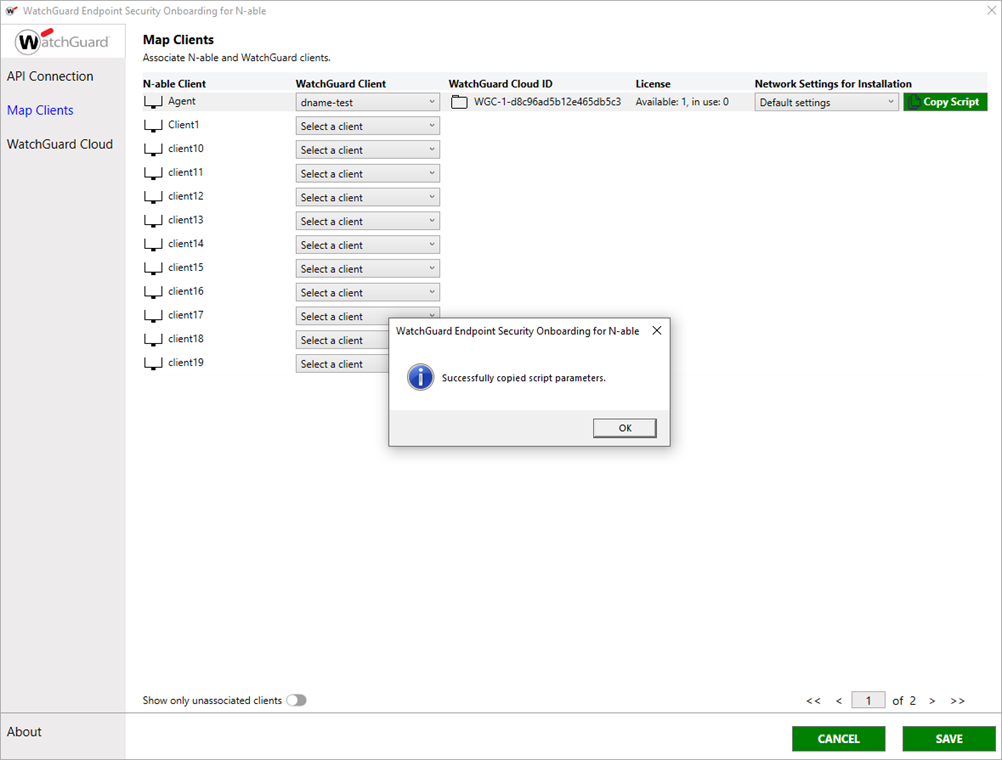Go to next page of clients
Viewport: 1002px width, 760px height.
click(x=931, y=700)
